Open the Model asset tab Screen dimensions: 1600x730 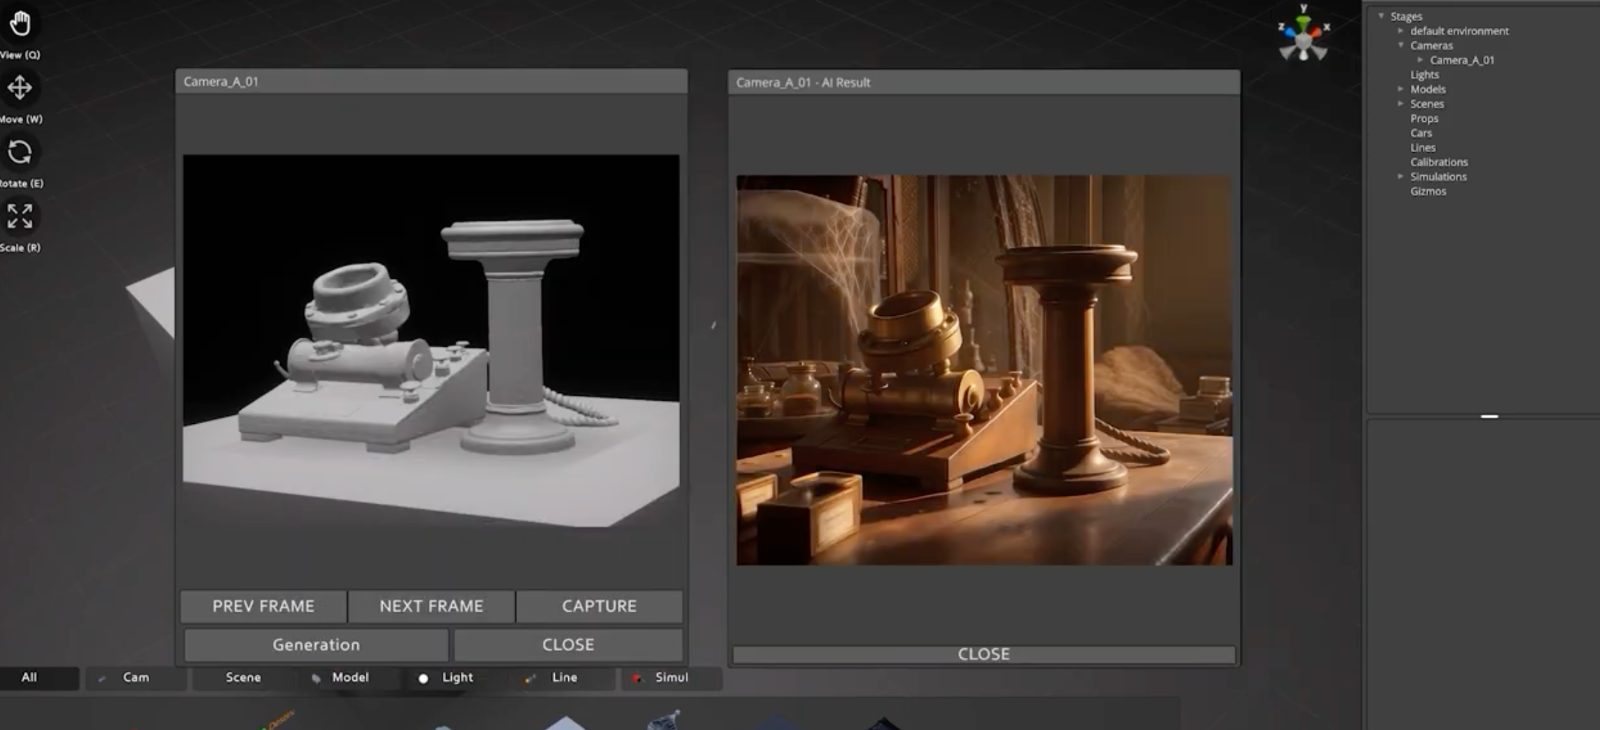point(350,678)
